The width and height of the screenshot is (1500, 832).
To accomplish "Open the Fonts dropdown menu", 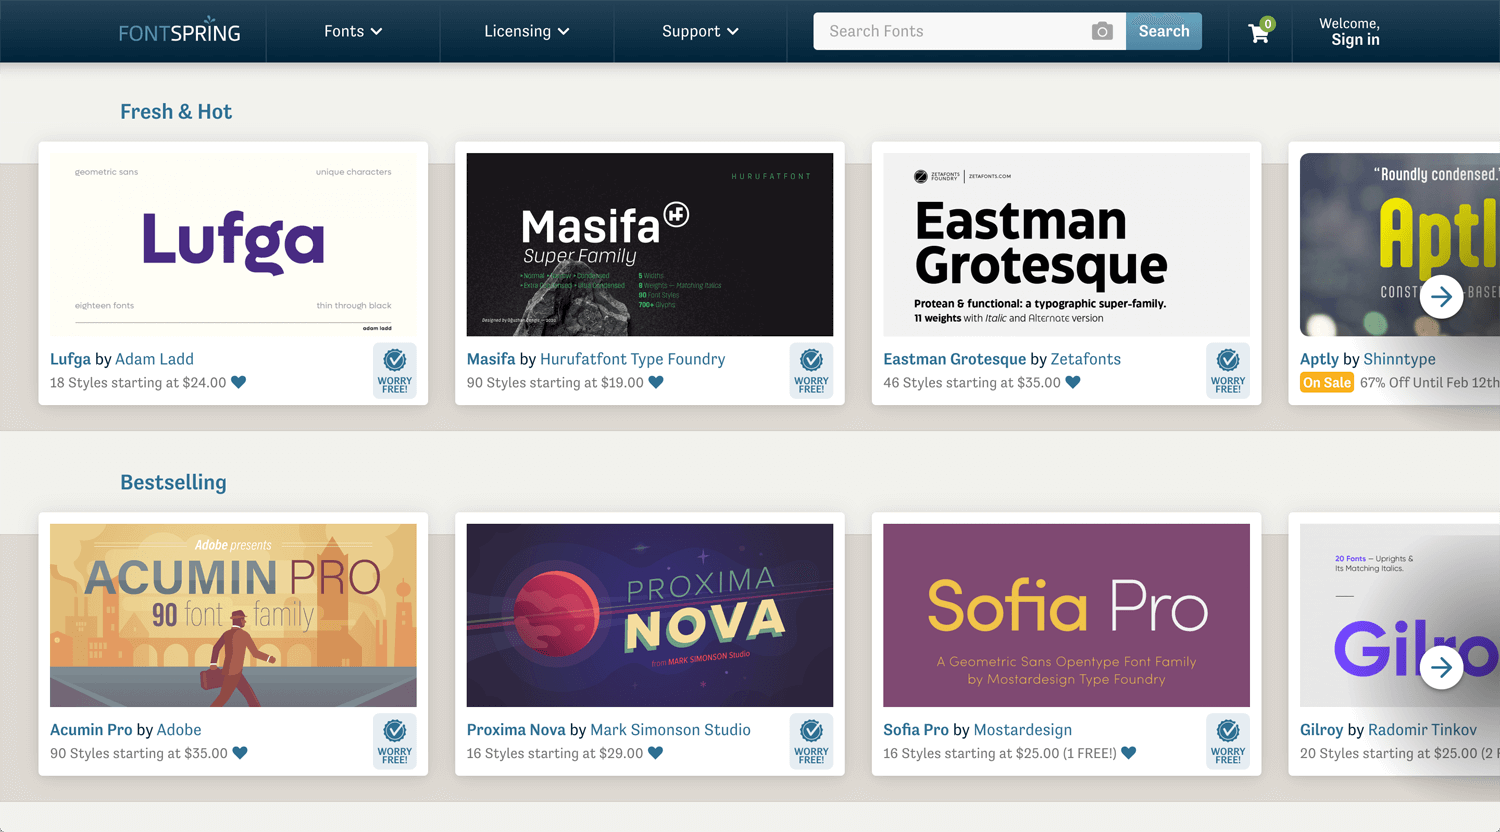I will (x=353, y=31).
